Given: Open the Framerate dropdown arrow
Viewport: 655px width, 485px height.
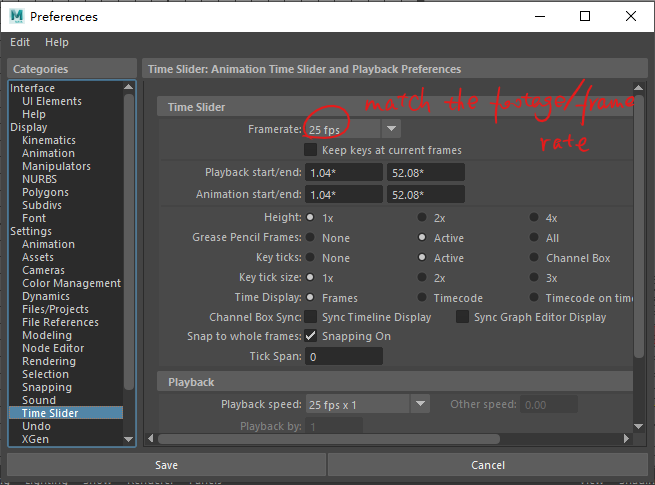Looking at the screenshot, I should tap(391, 129).
